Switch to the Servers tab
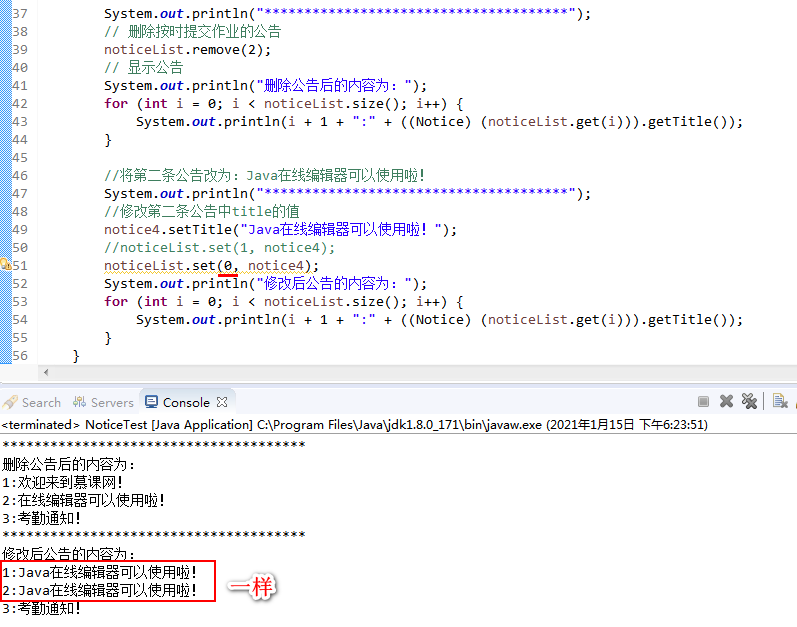 pyautogui.click(x=103, y=402)
